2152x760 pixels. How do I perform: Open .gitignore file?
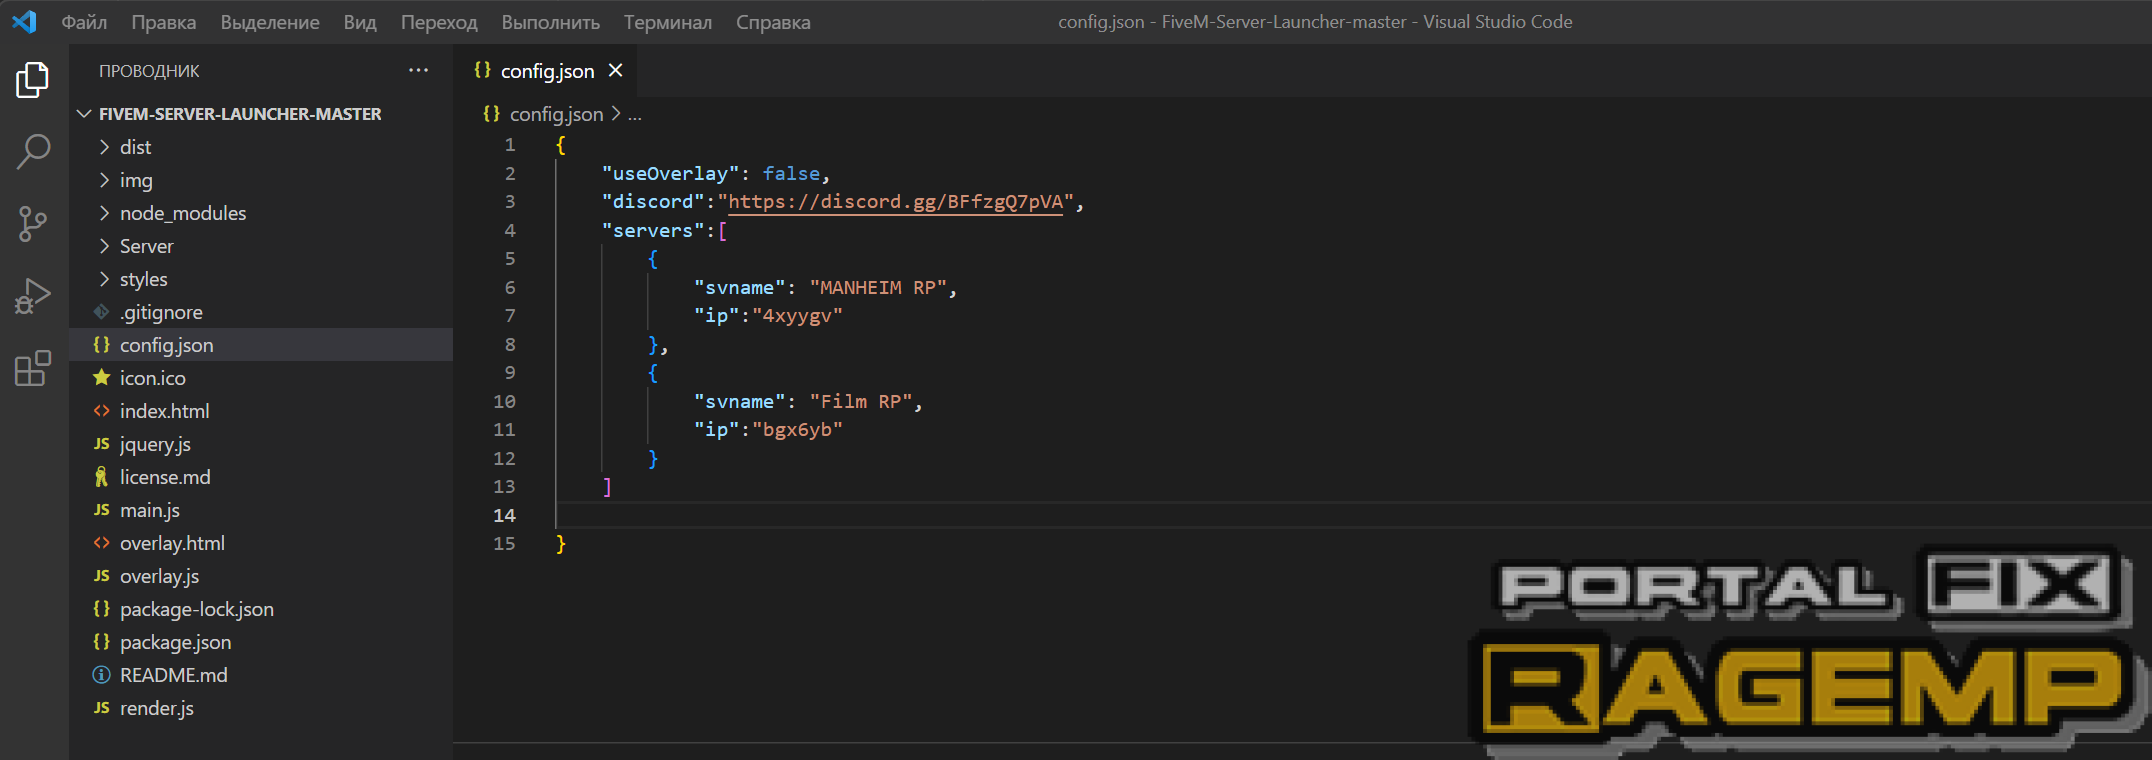click(x=161, y=312)
